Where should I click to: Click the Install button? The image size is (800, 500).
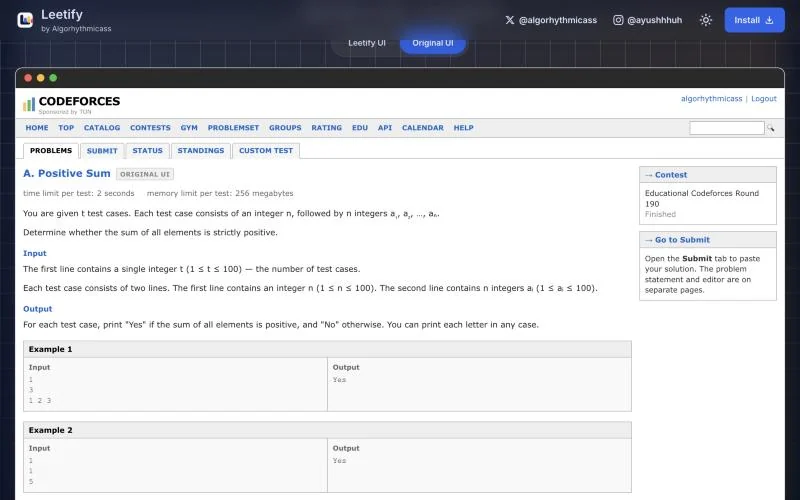point(754,20)
